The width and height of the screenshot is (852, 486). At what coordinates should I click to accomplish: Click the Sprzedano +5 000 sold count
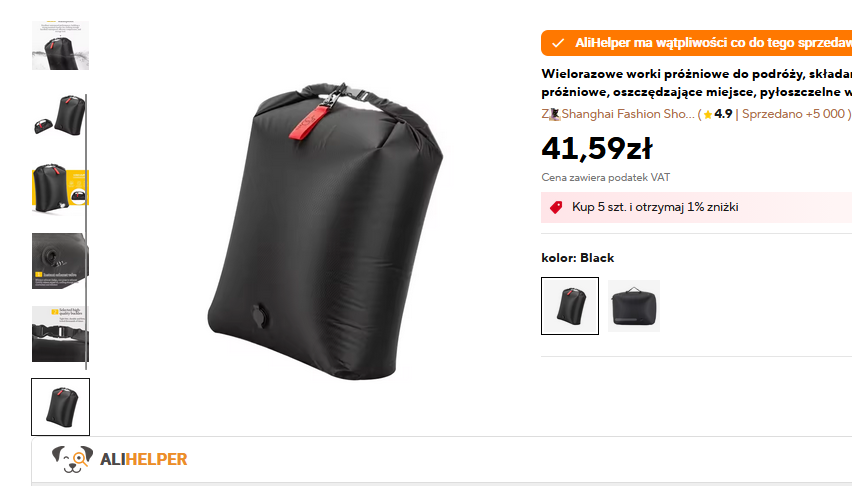793,114
